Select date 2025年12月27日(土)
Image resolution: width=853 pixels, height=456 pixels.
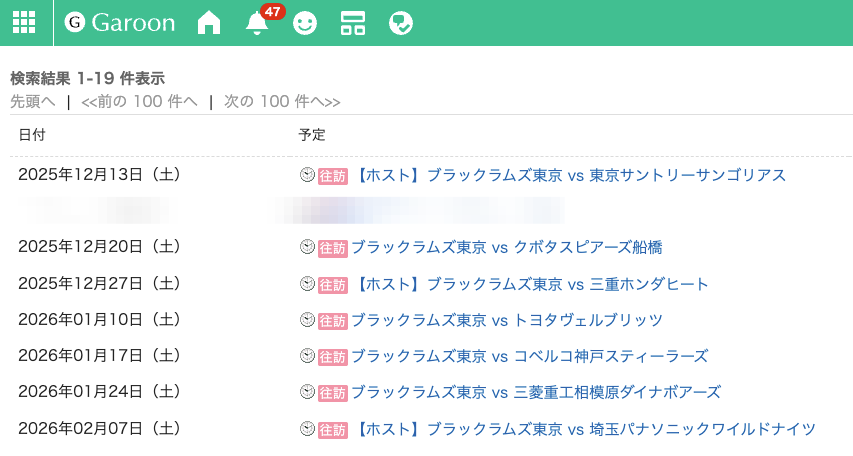coord(99,284)
